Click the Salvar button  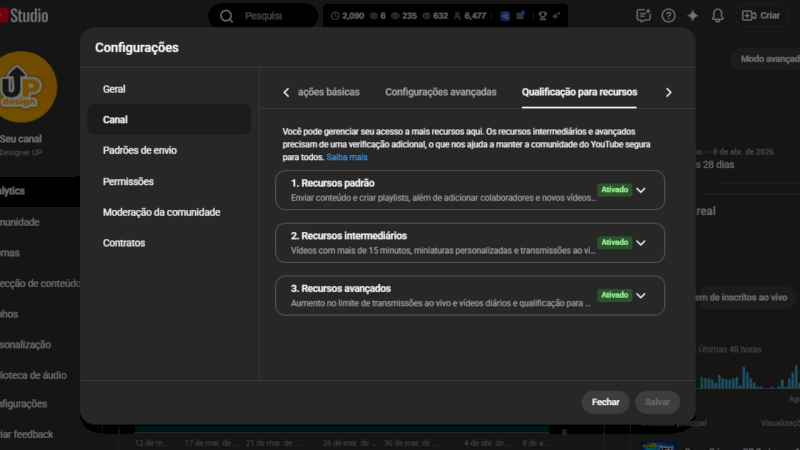pos(657,402)
